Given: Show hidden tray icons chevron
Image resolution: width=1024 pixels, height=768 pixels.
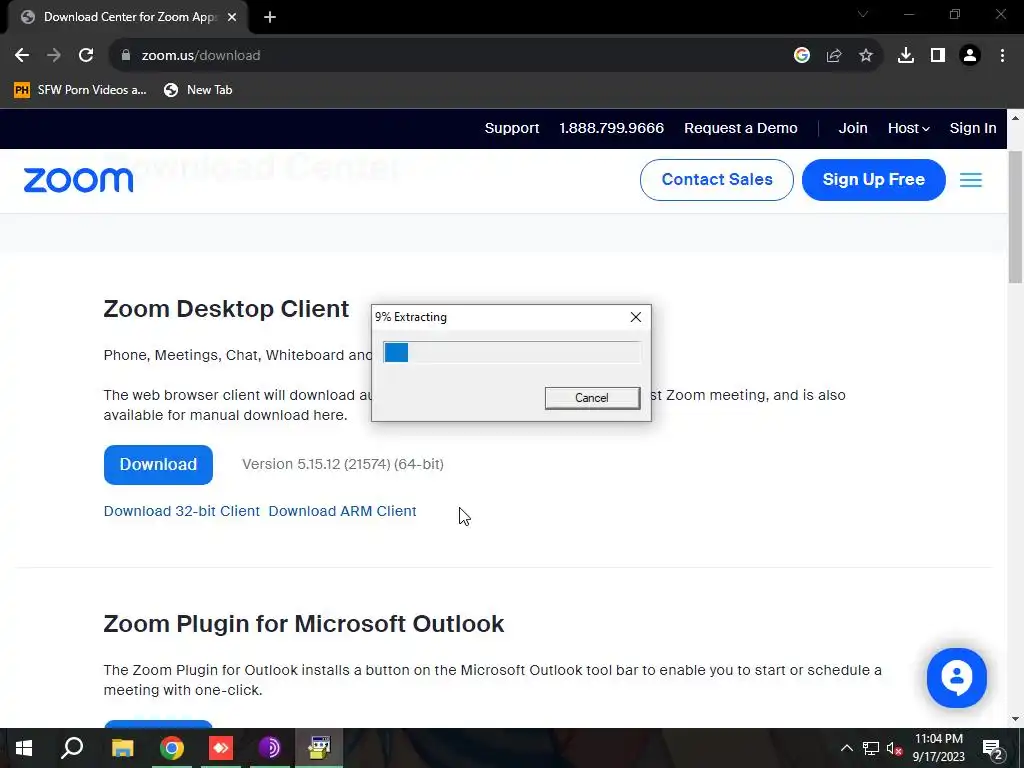Looking at the screenshot, I should click(x=846, y=748).
